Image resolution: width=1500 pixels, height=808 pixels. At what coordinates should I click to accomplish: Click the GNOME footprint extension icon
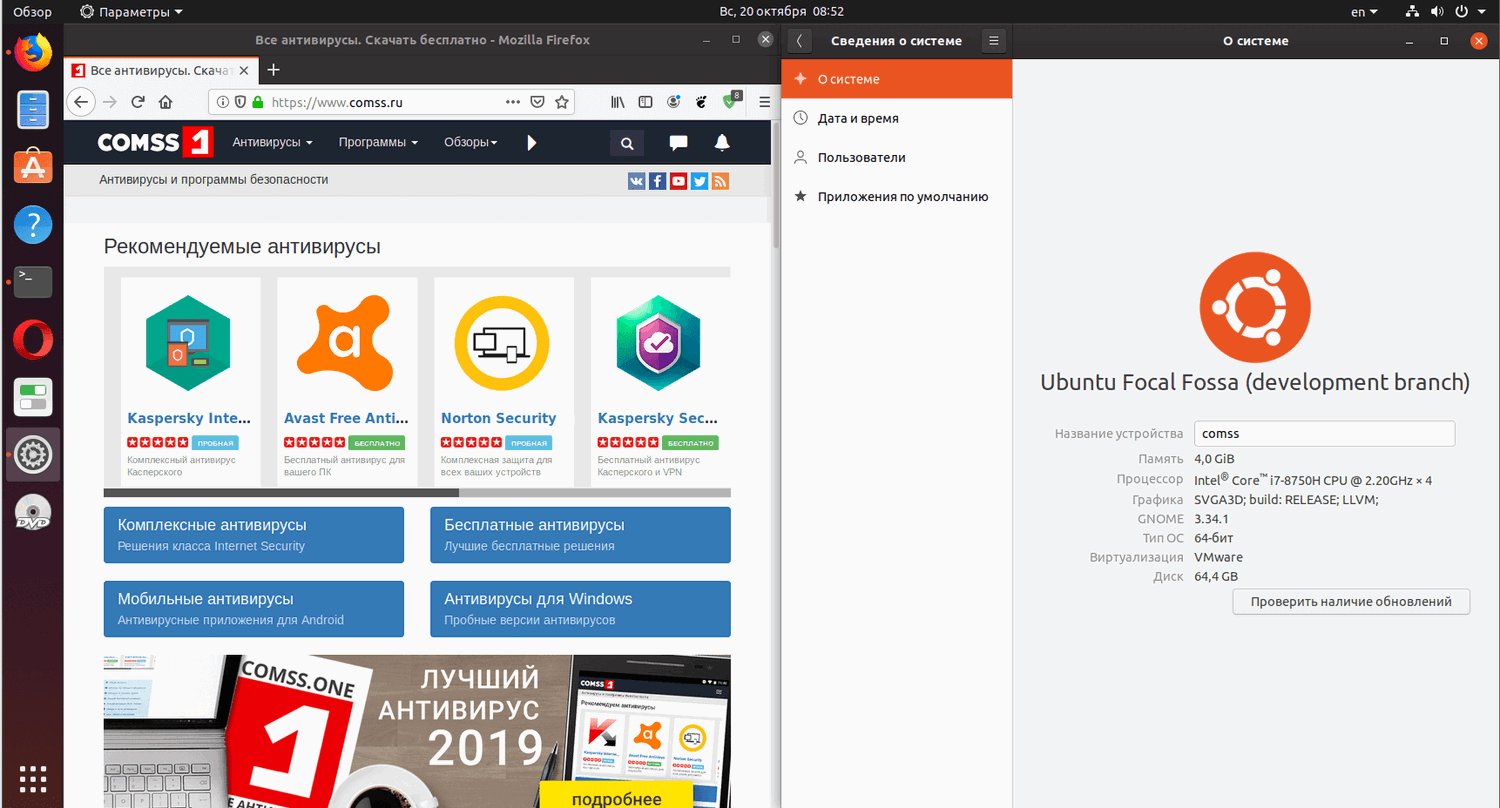[701, 101]
